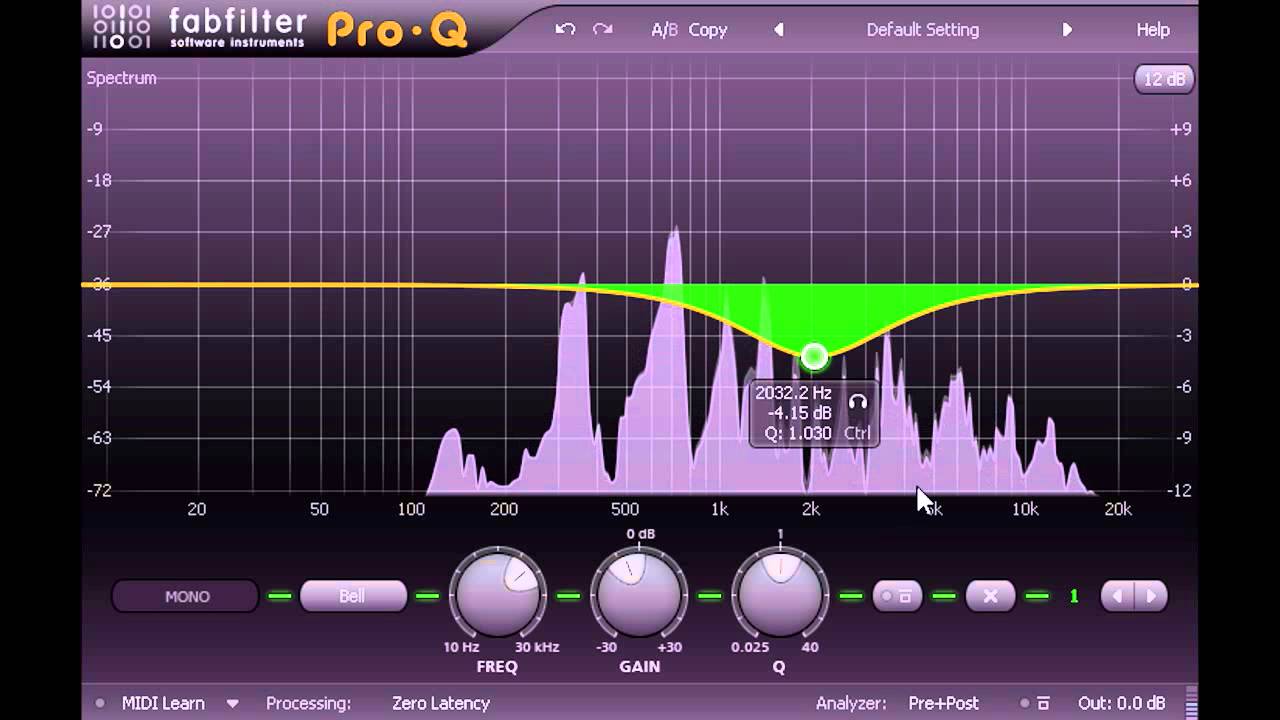Open the Default Setting preset menu
The height and width of the screenshot is (720, 1280).
click(x=923, y=30)
